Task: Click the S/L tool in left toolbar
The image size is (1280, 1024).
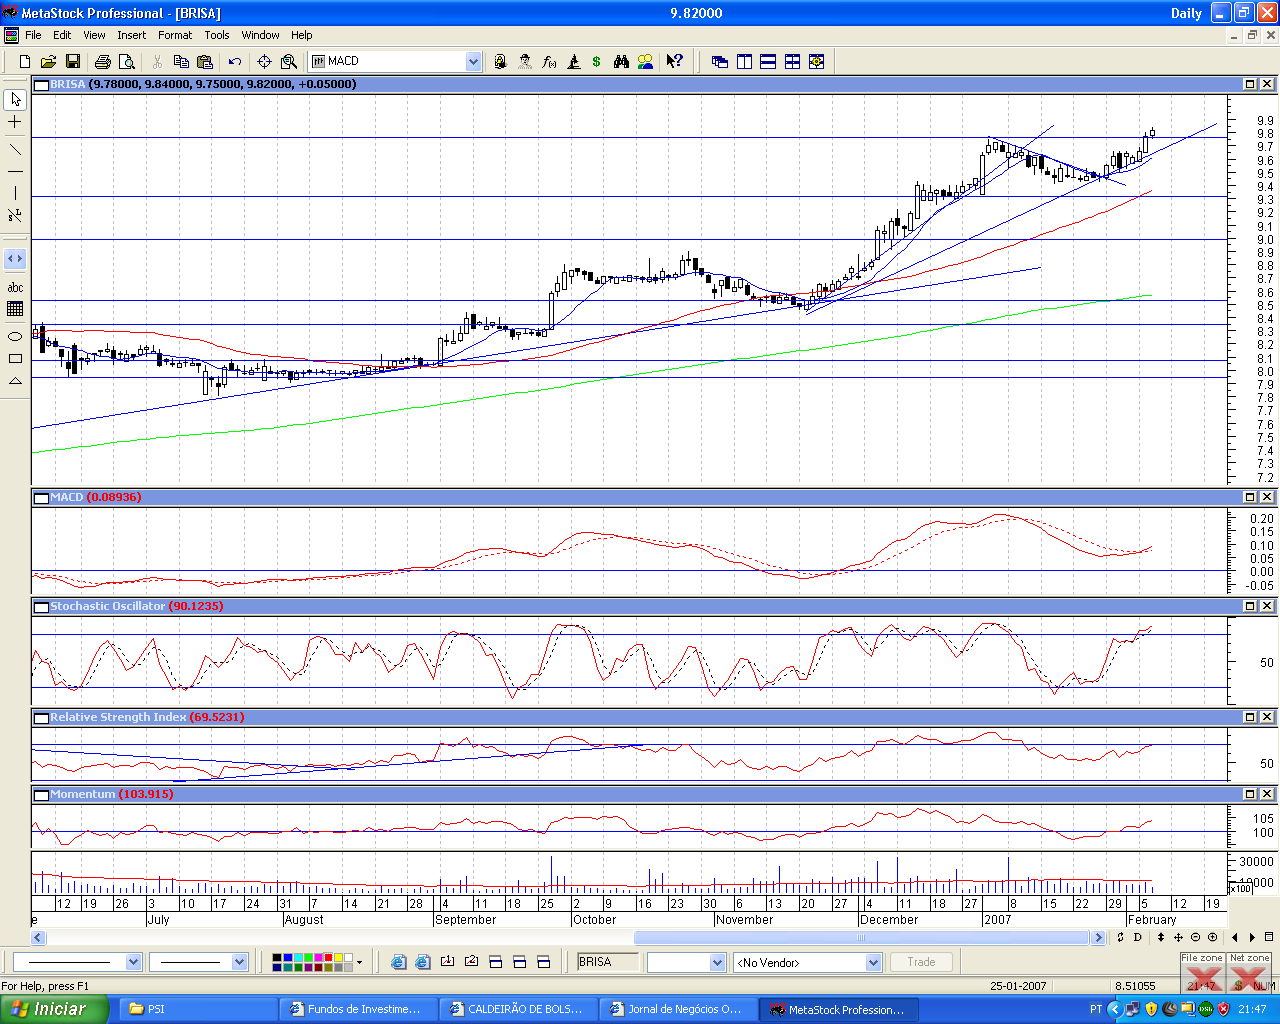Action: point(15,215)
